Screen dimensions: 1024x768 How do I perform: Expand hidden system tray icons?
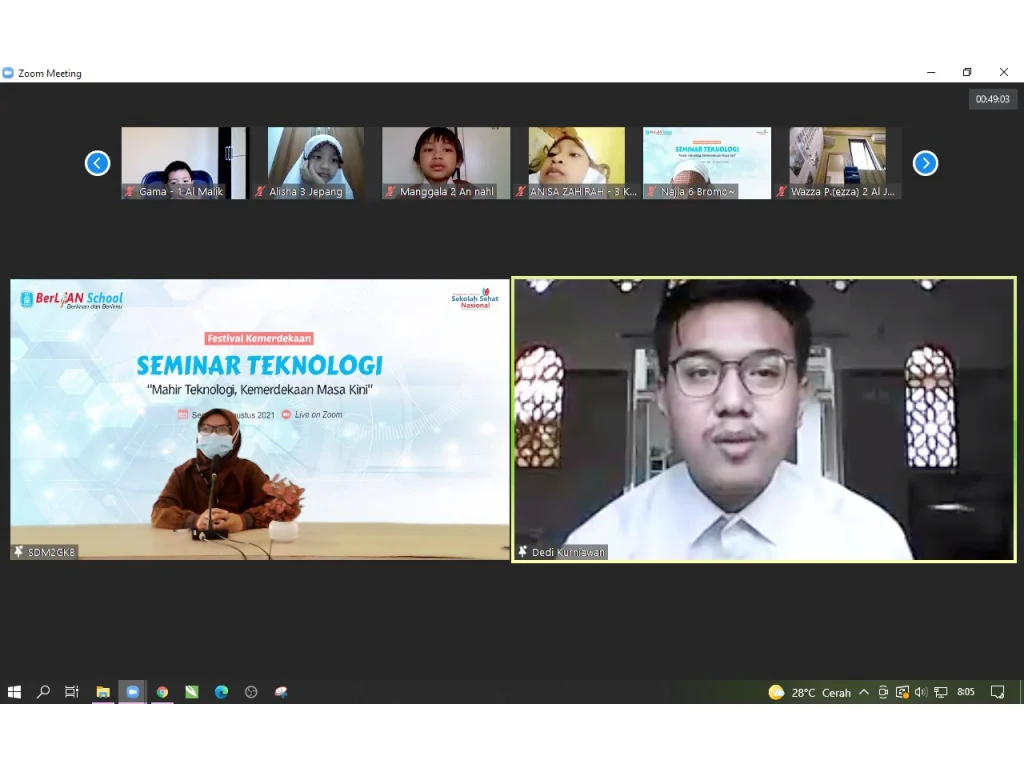[864, 692]
